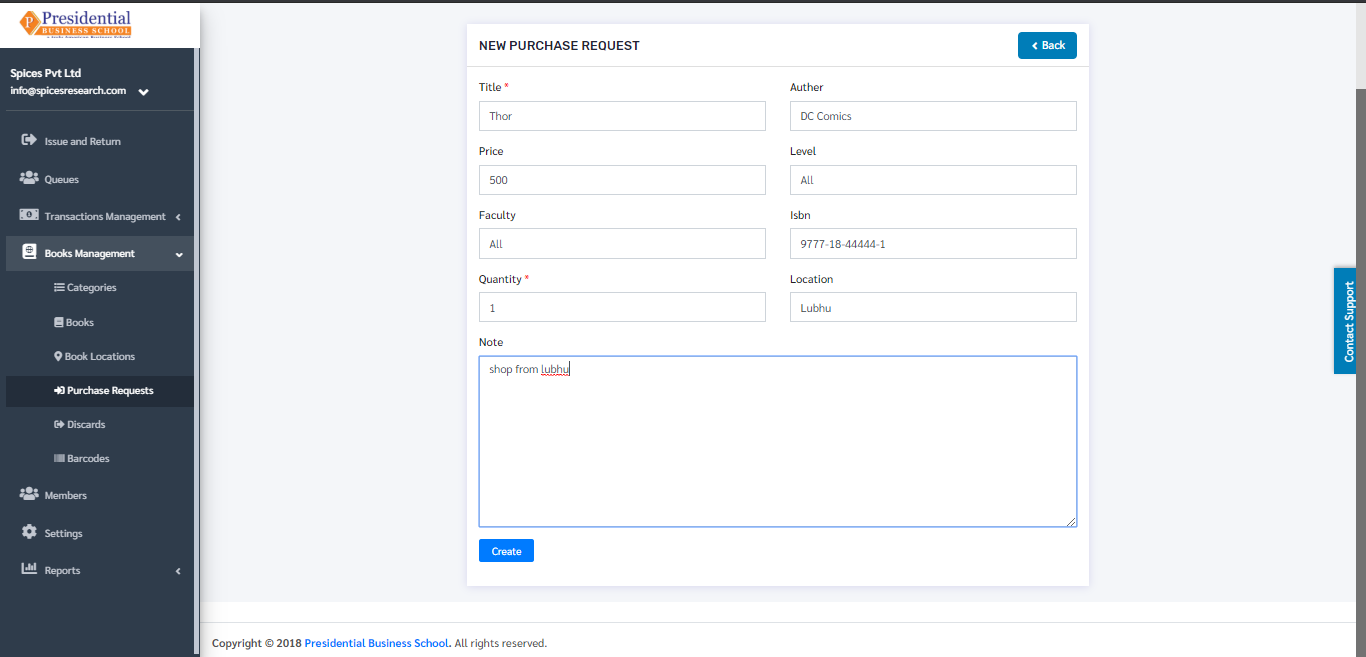Open the Contact Support side tab
The height and width of the screenshot is (657, 1366).
point(1348,321)
